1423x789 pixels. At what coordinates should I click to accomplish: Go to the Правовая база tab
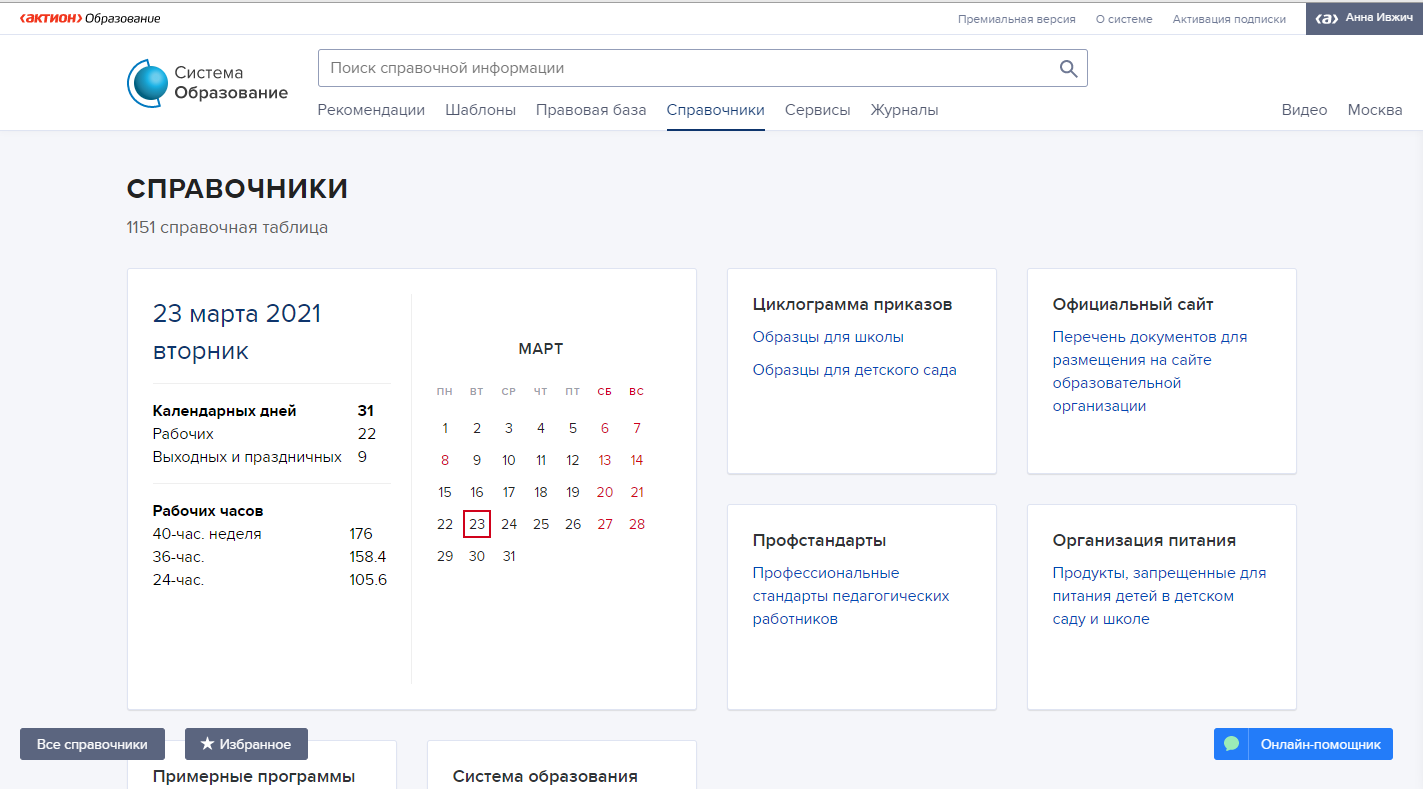click(591, 110)
